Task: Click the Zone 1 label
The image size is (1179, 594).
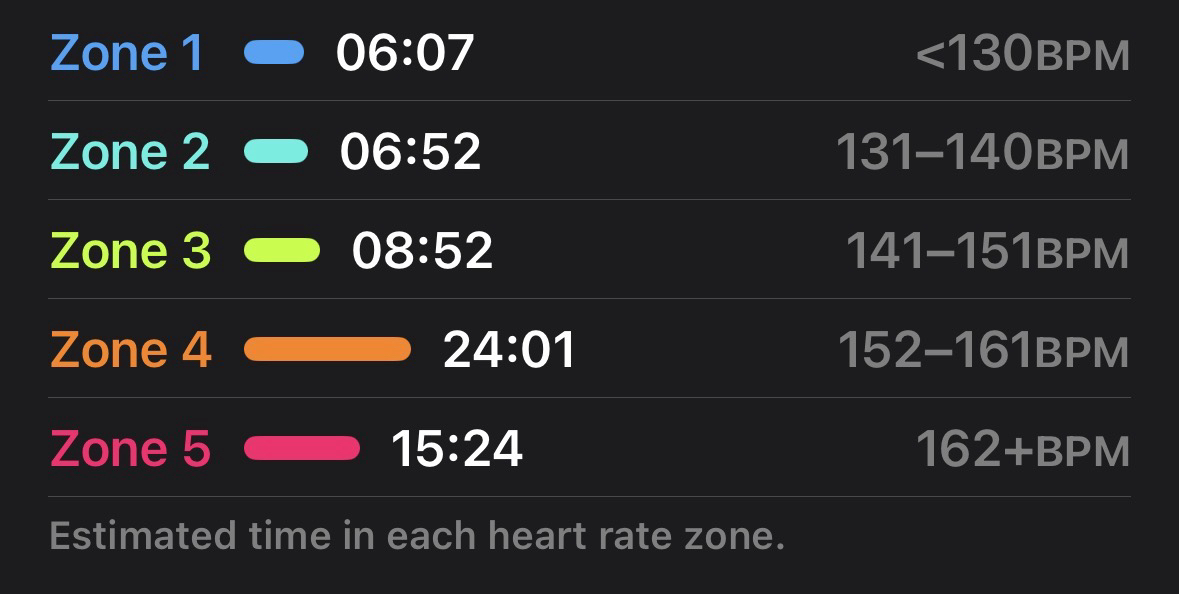Action: coord(127,53)
